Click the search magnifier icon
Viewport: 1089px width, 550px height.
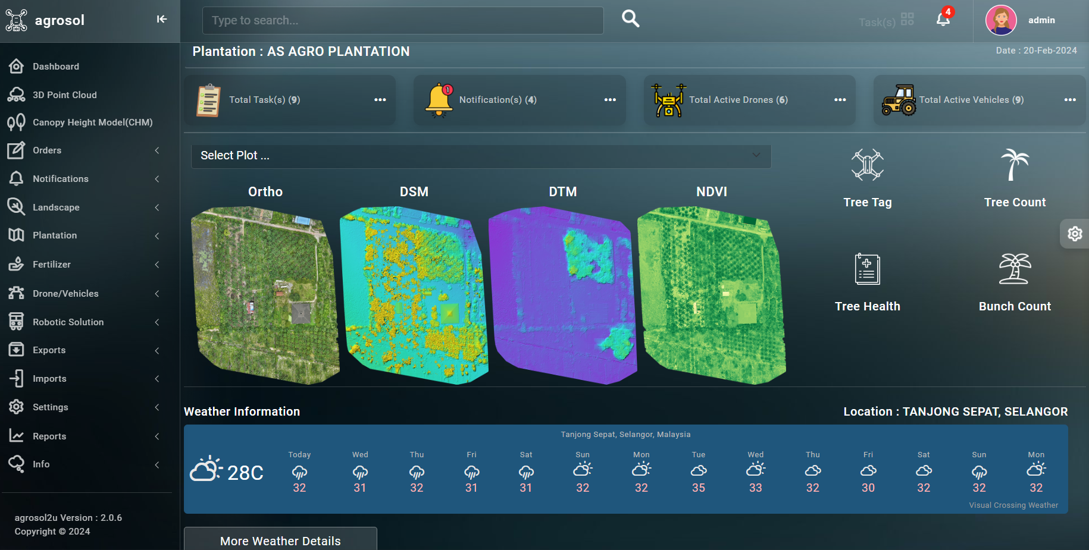coord(631,19)
